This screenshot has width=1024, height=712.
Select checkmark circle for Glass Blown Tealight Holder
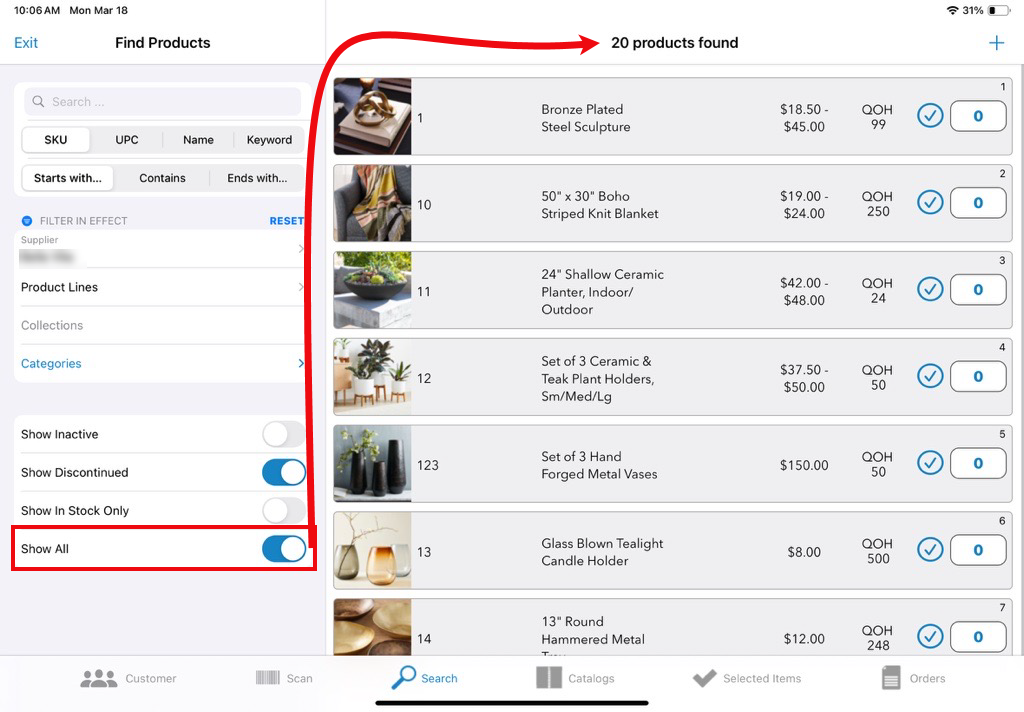coord(930,550)
